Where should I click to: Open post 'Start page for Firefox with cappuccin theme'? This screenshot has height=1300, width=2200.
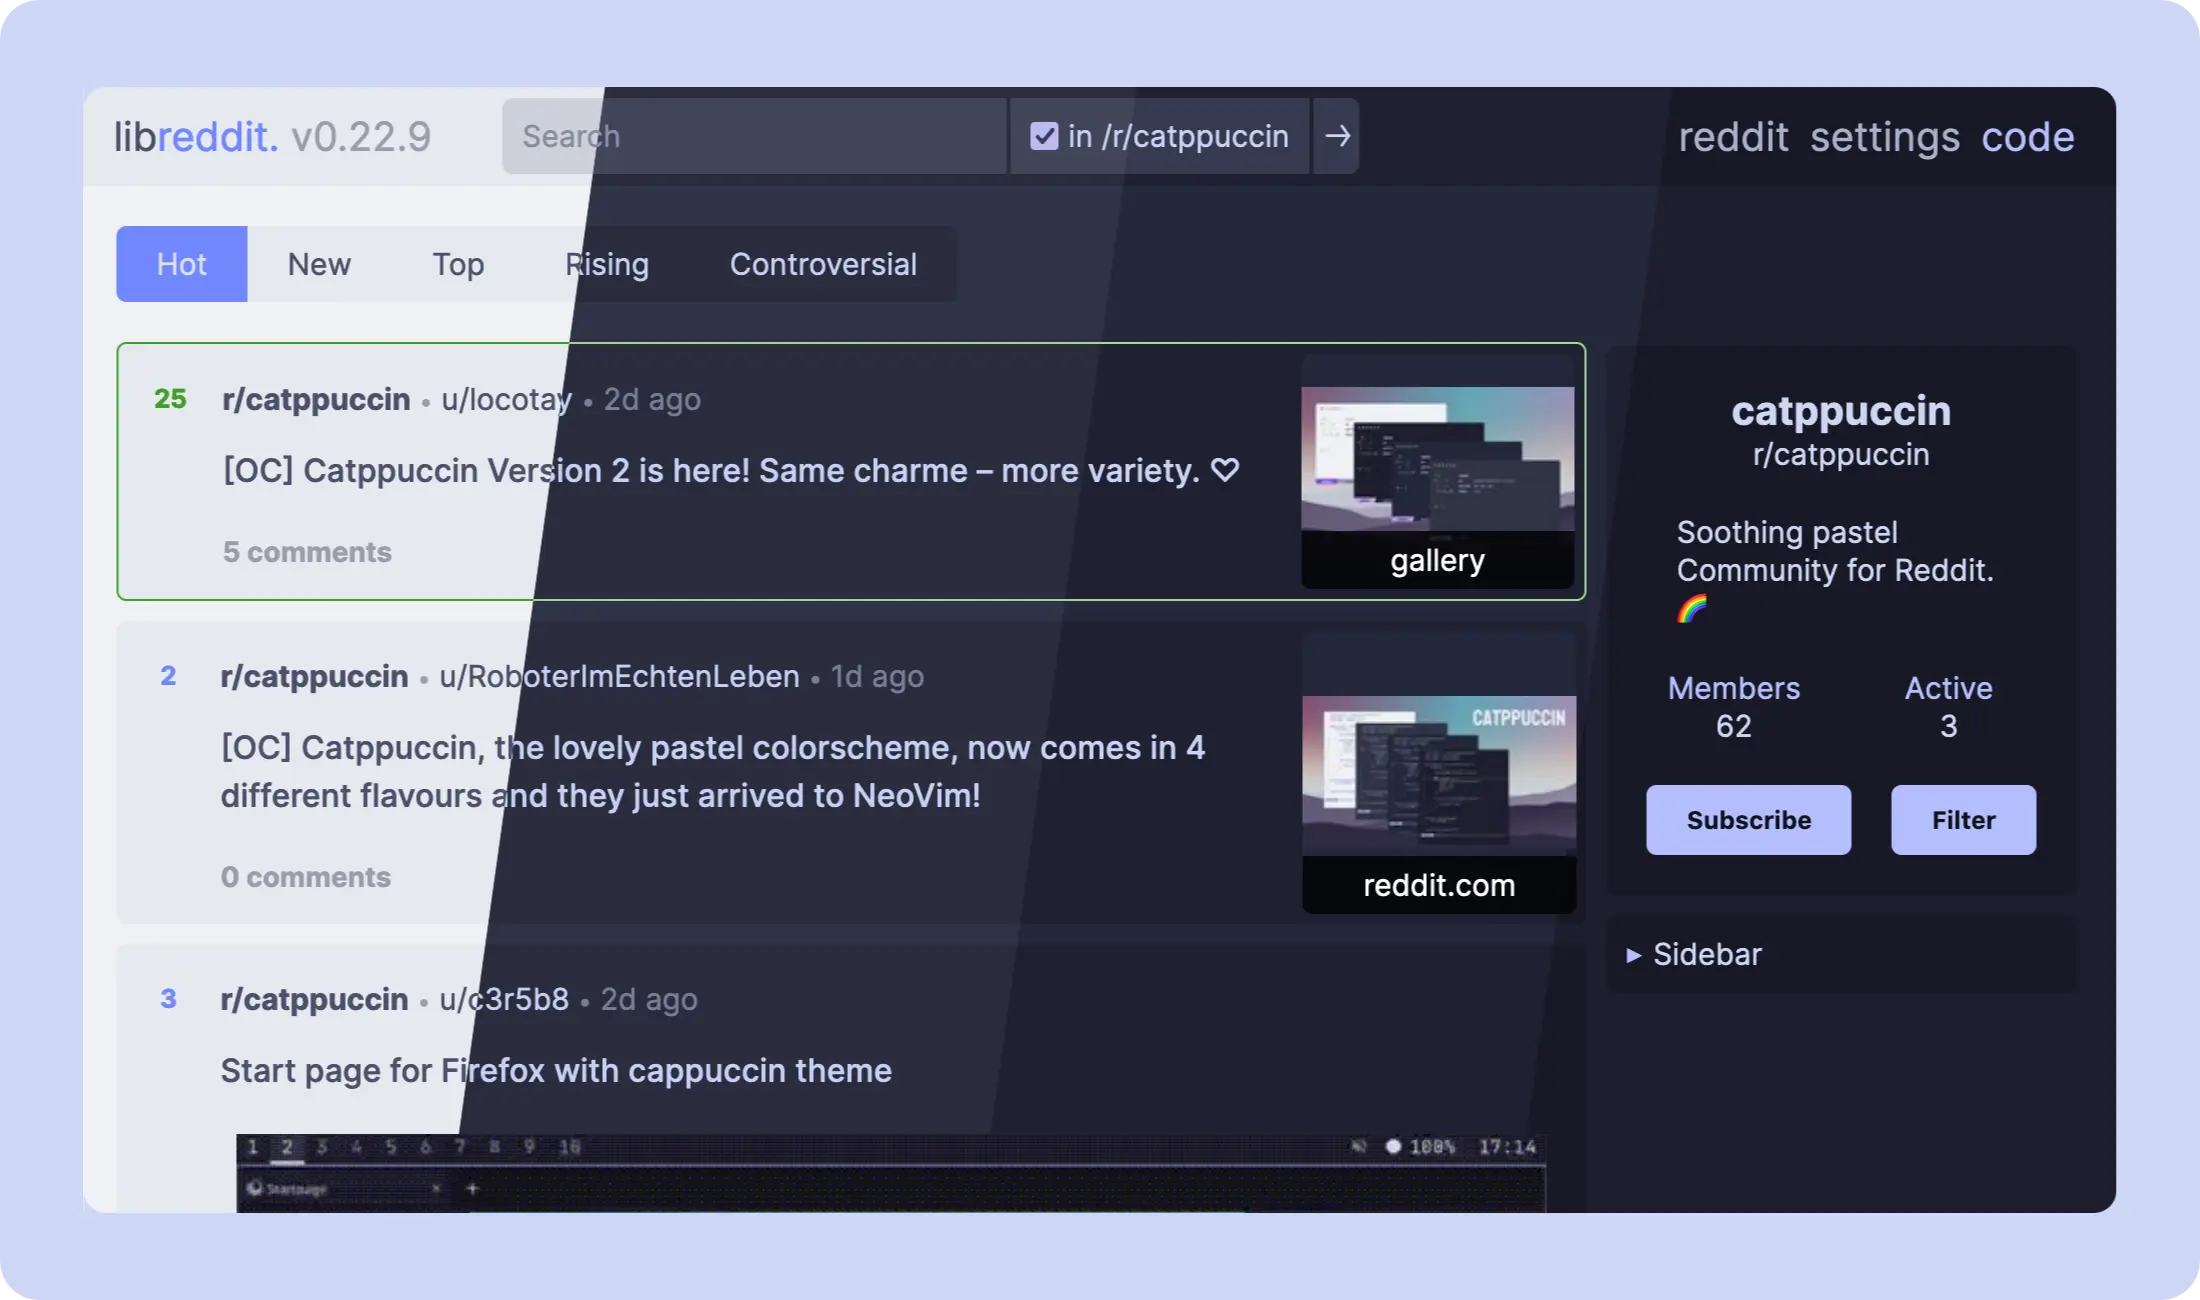[x=556, y=1070]
